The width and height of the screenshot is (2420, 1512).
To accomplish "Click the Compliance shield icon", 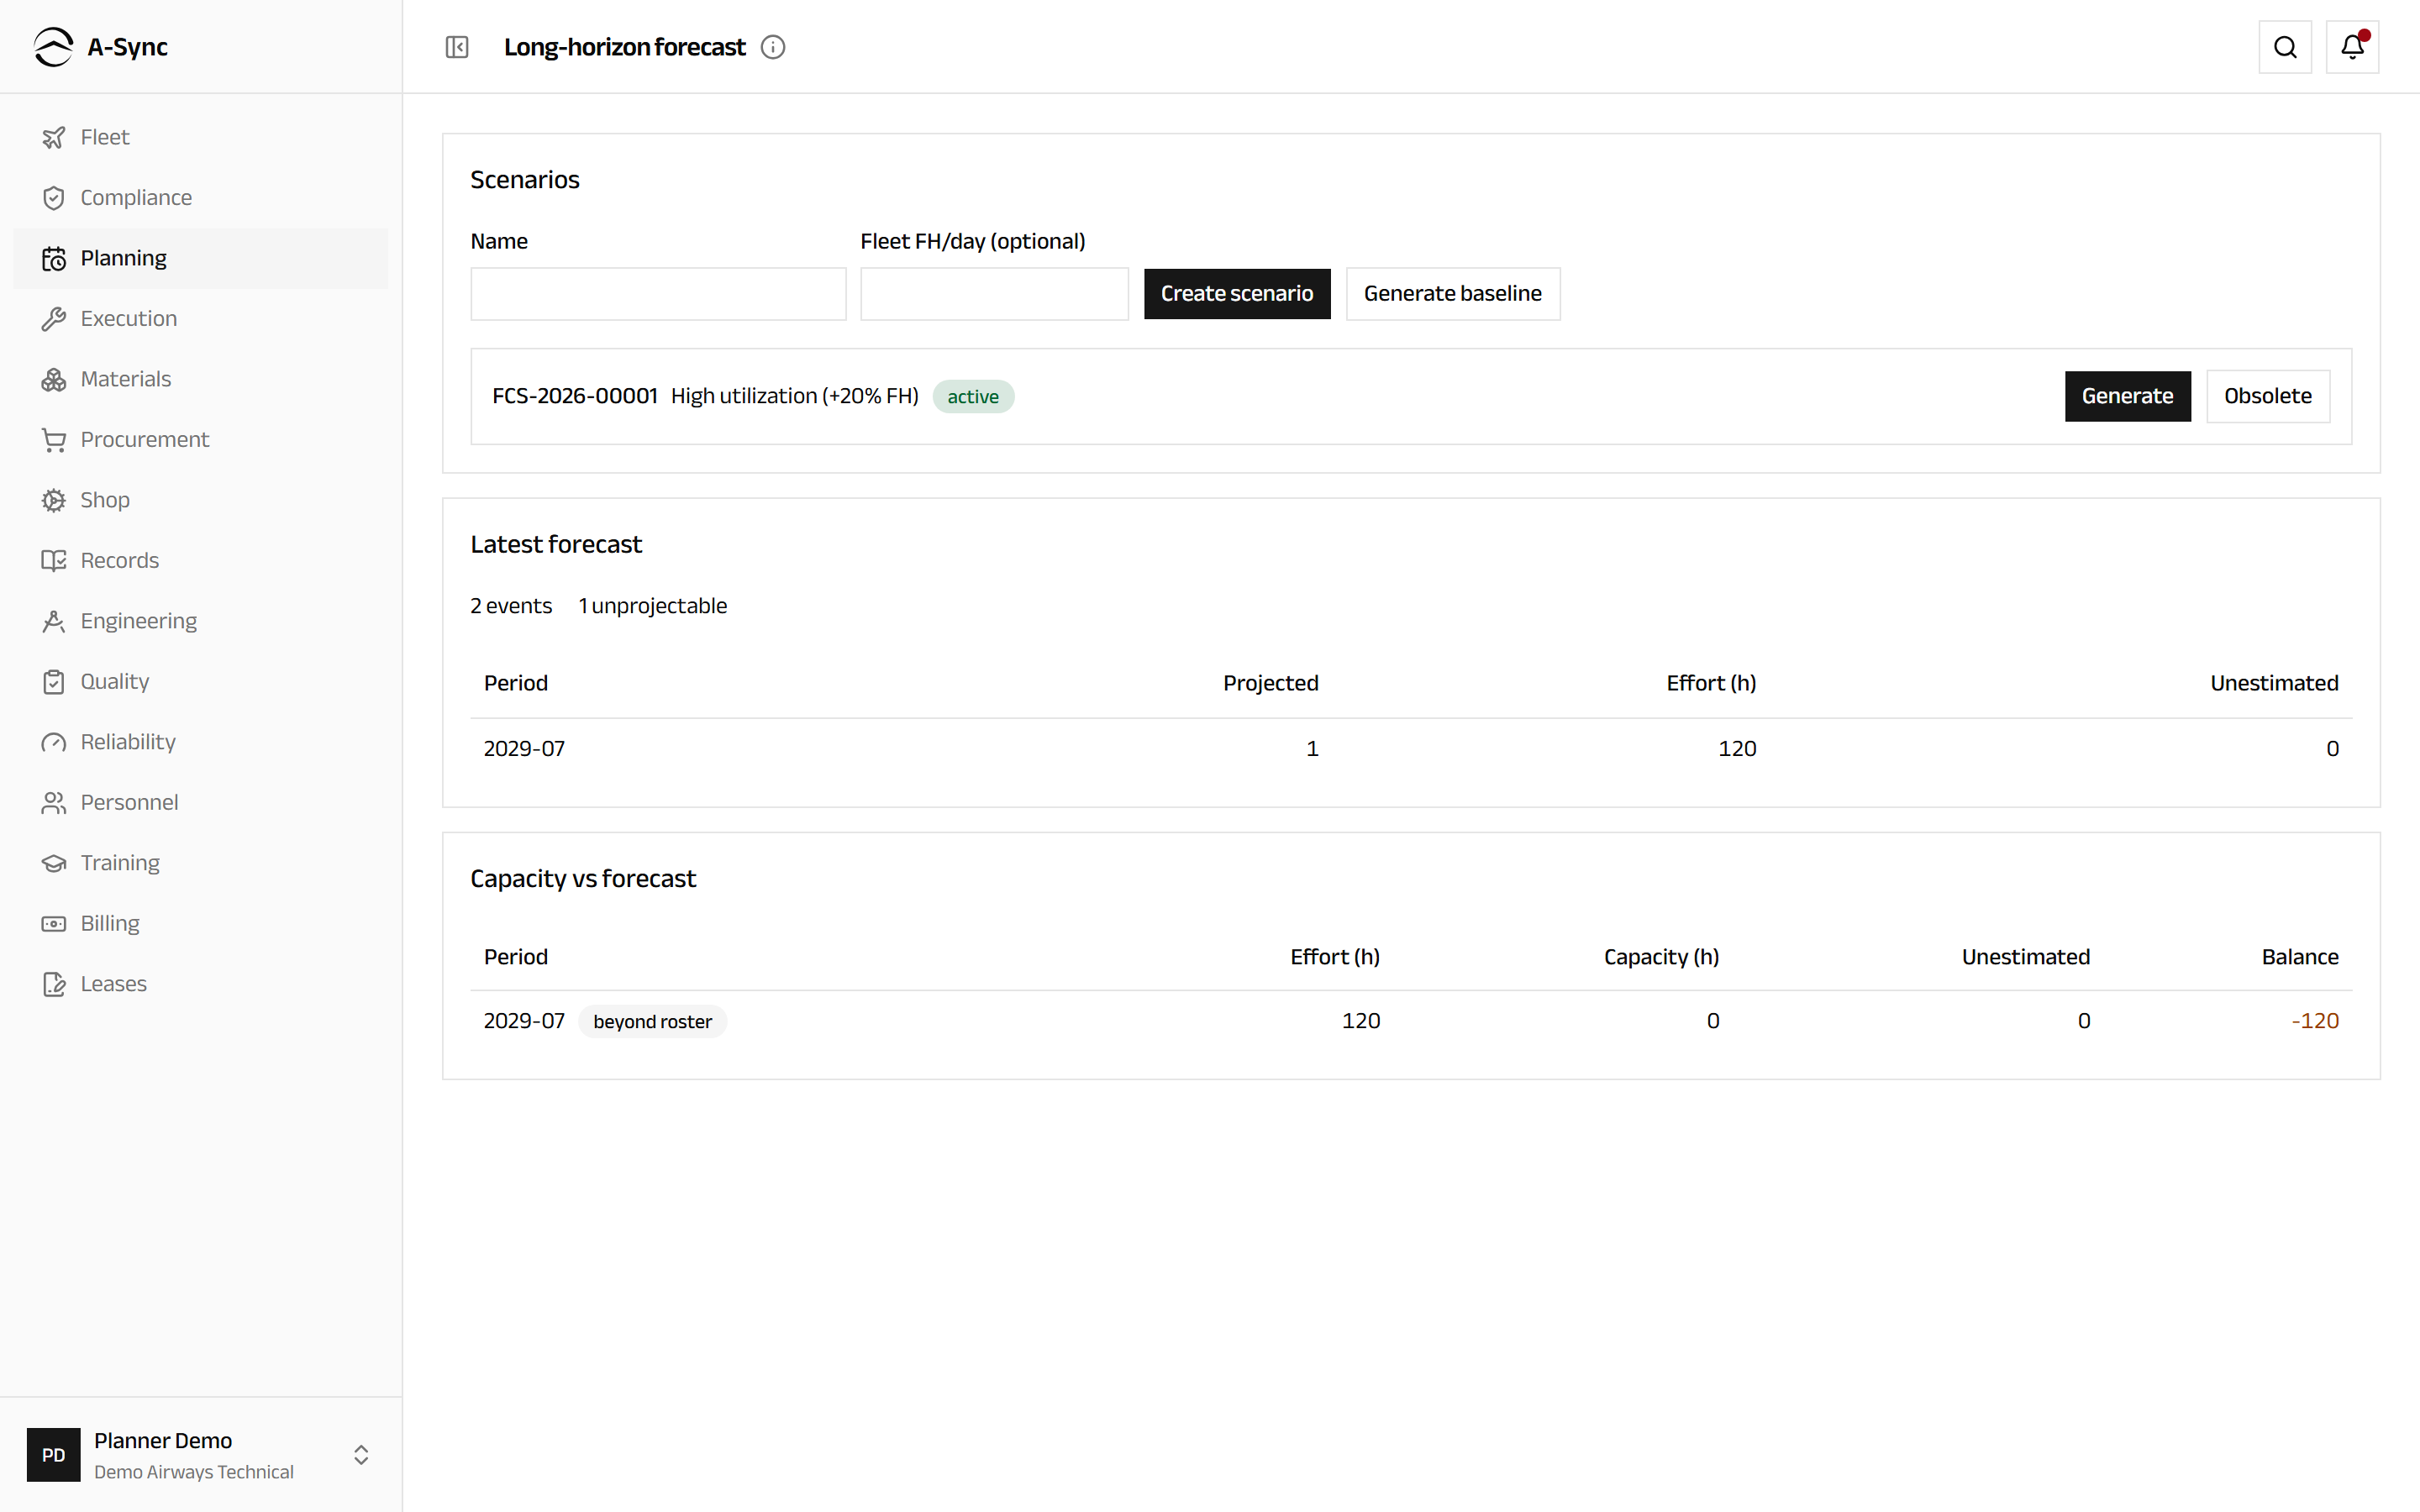I will [x=54, y=198].
